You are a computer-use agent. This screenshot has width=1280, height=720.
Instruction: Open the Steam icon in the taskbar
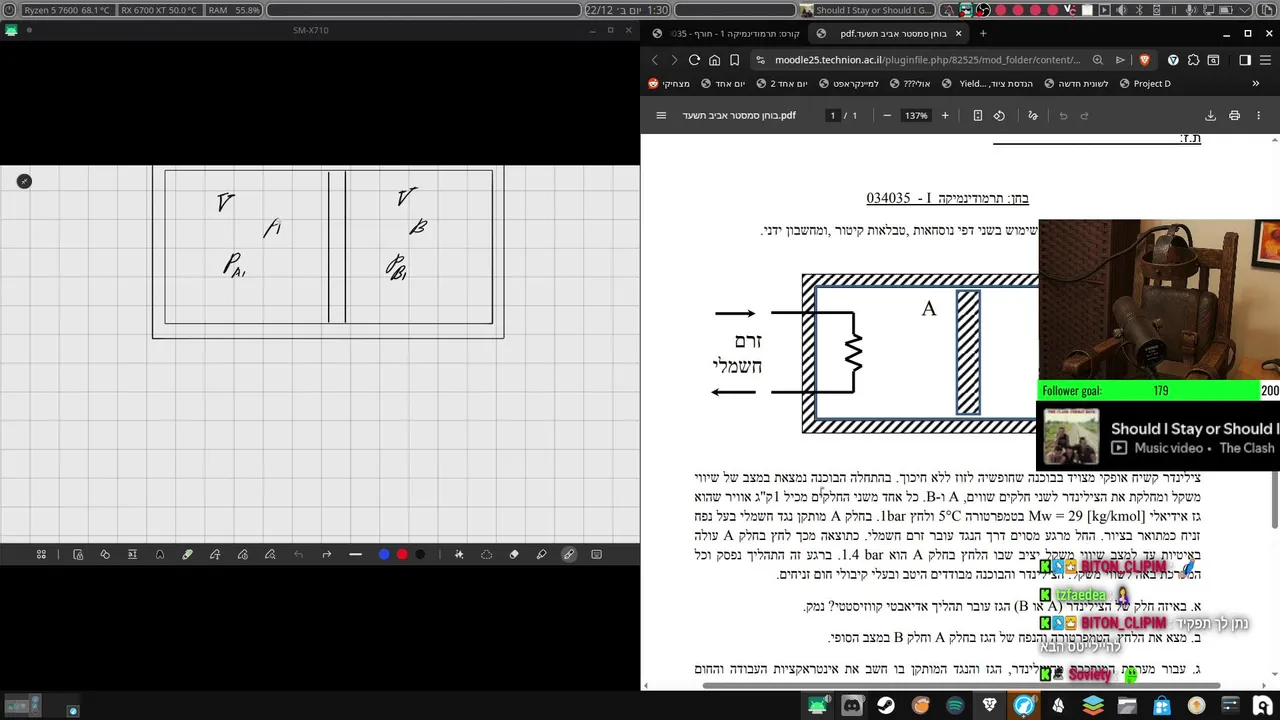(886, 706)
